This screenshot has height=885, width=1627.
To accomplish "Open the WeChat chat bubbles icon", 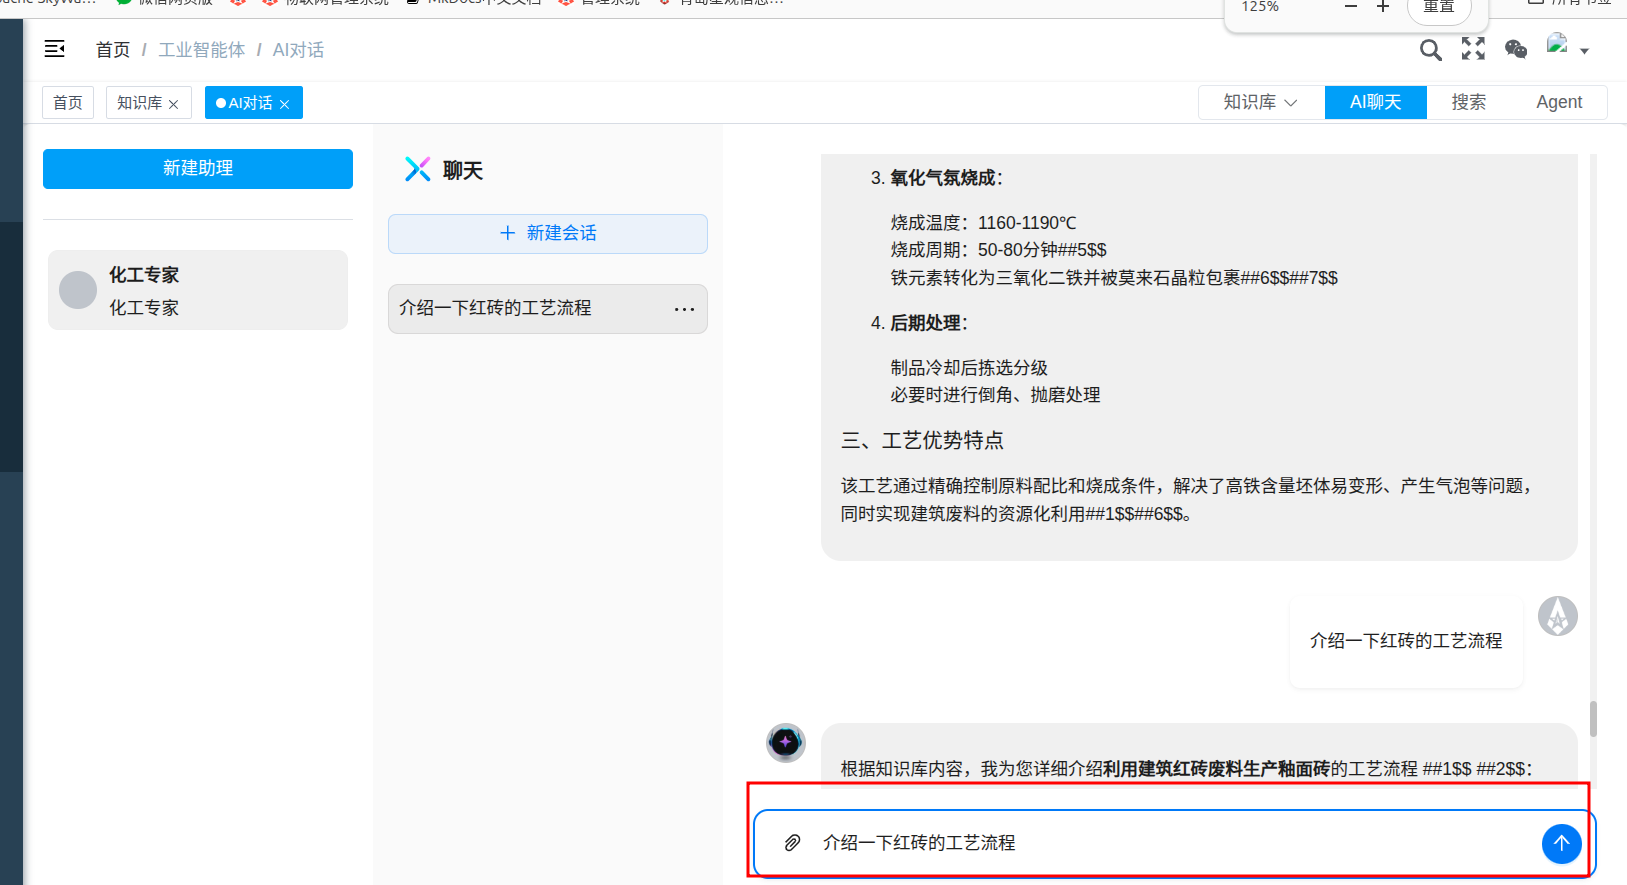I will pyautogui.click(x=1516, y=49).
